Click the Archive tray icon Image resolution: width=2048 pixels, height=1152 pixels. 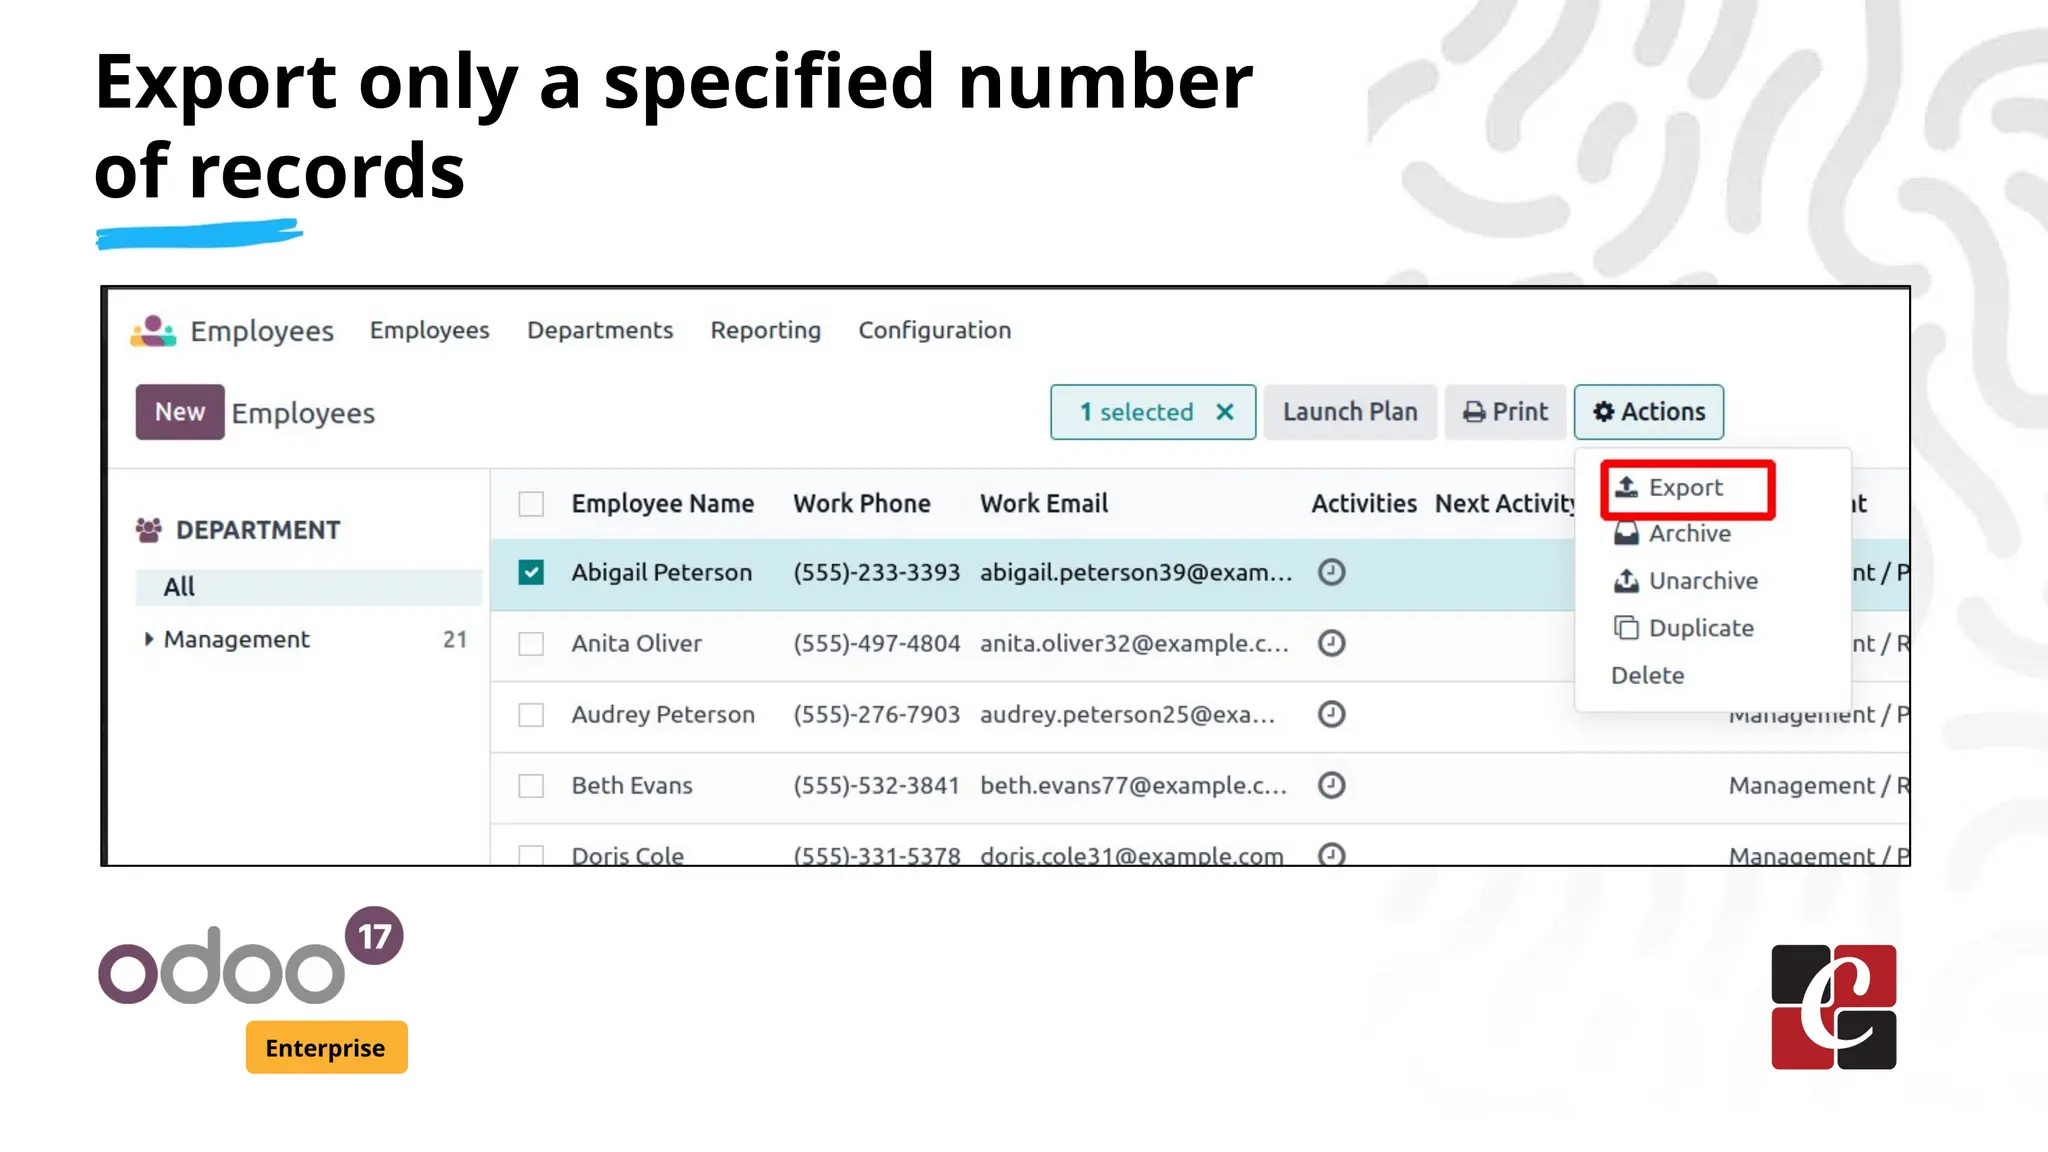[x=1627, y=533]
